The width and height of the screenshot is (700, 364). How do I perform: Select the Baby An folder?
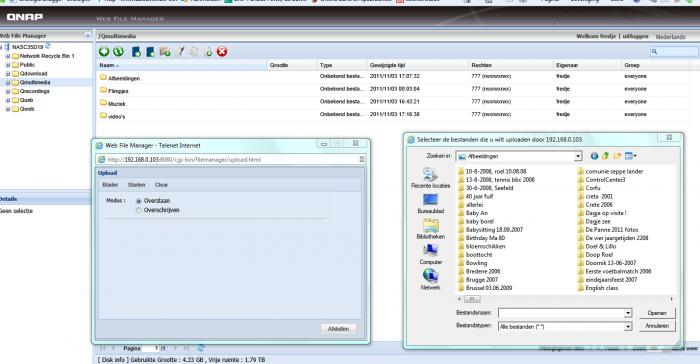473,213
